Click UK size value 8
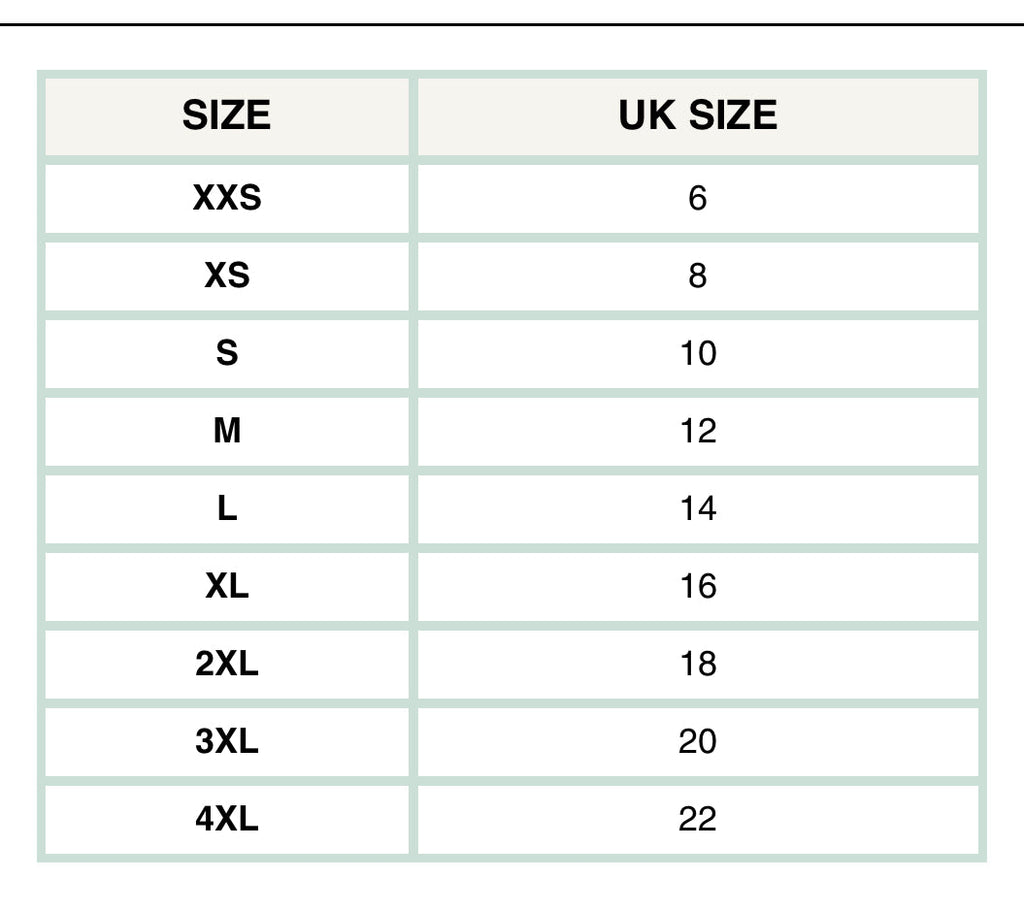This screenshot has height=912, width=1024. tap(697, 275)
